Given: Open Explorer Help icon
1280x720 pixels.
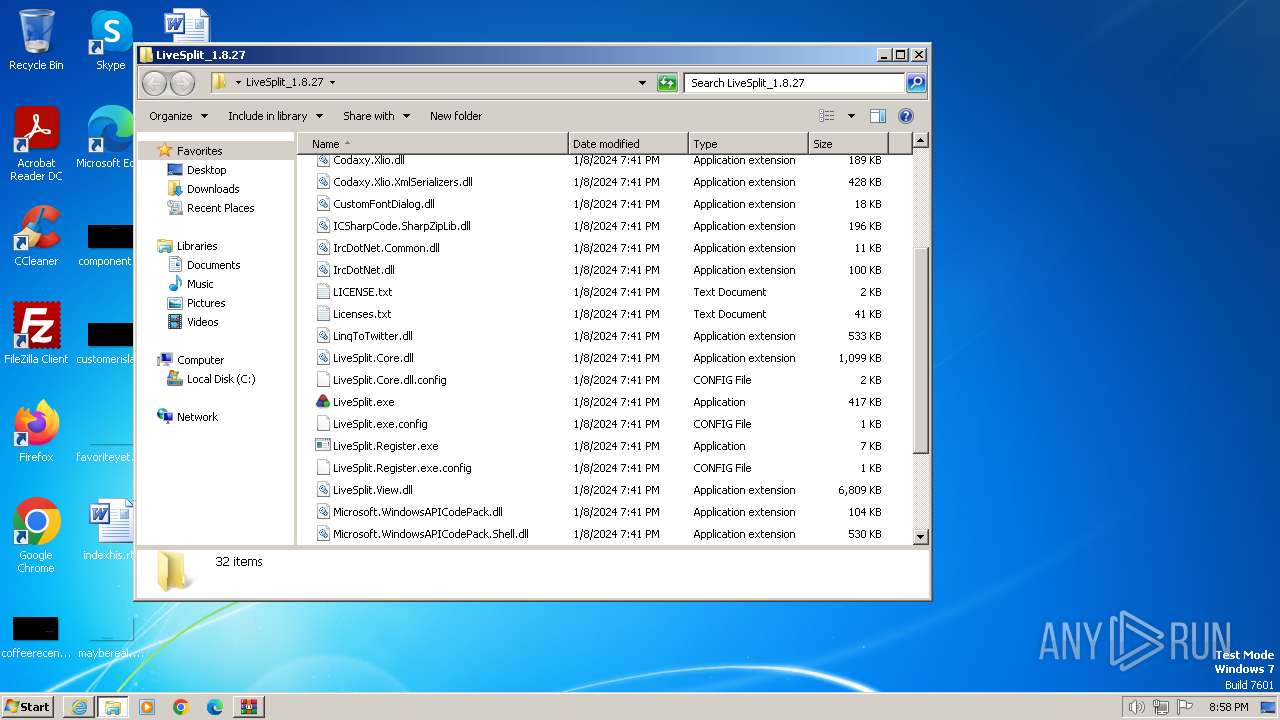Looking at the screenshot, I should click(x=906, y=116).
